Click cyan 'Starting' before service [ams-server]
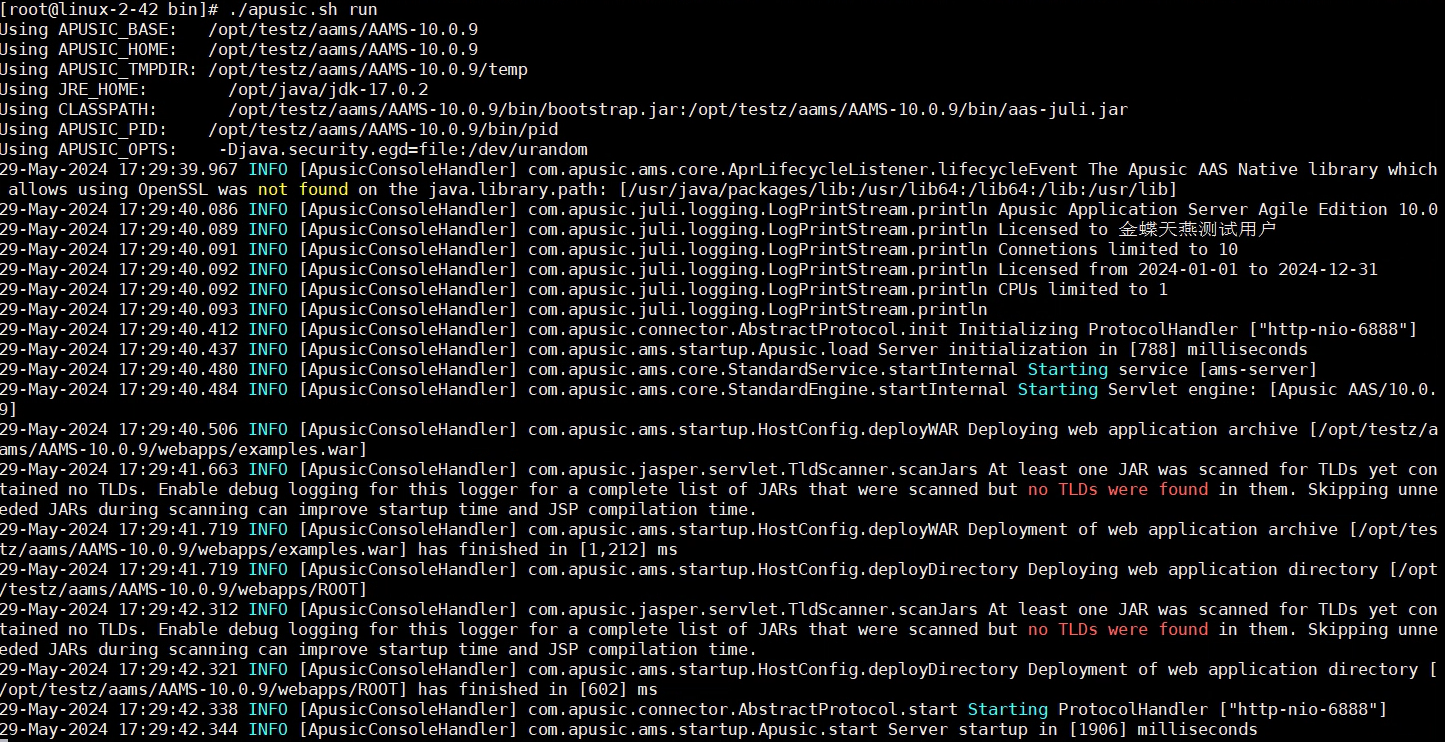This screenshot has width=1445, height=742. click(x=1067, y=369)
